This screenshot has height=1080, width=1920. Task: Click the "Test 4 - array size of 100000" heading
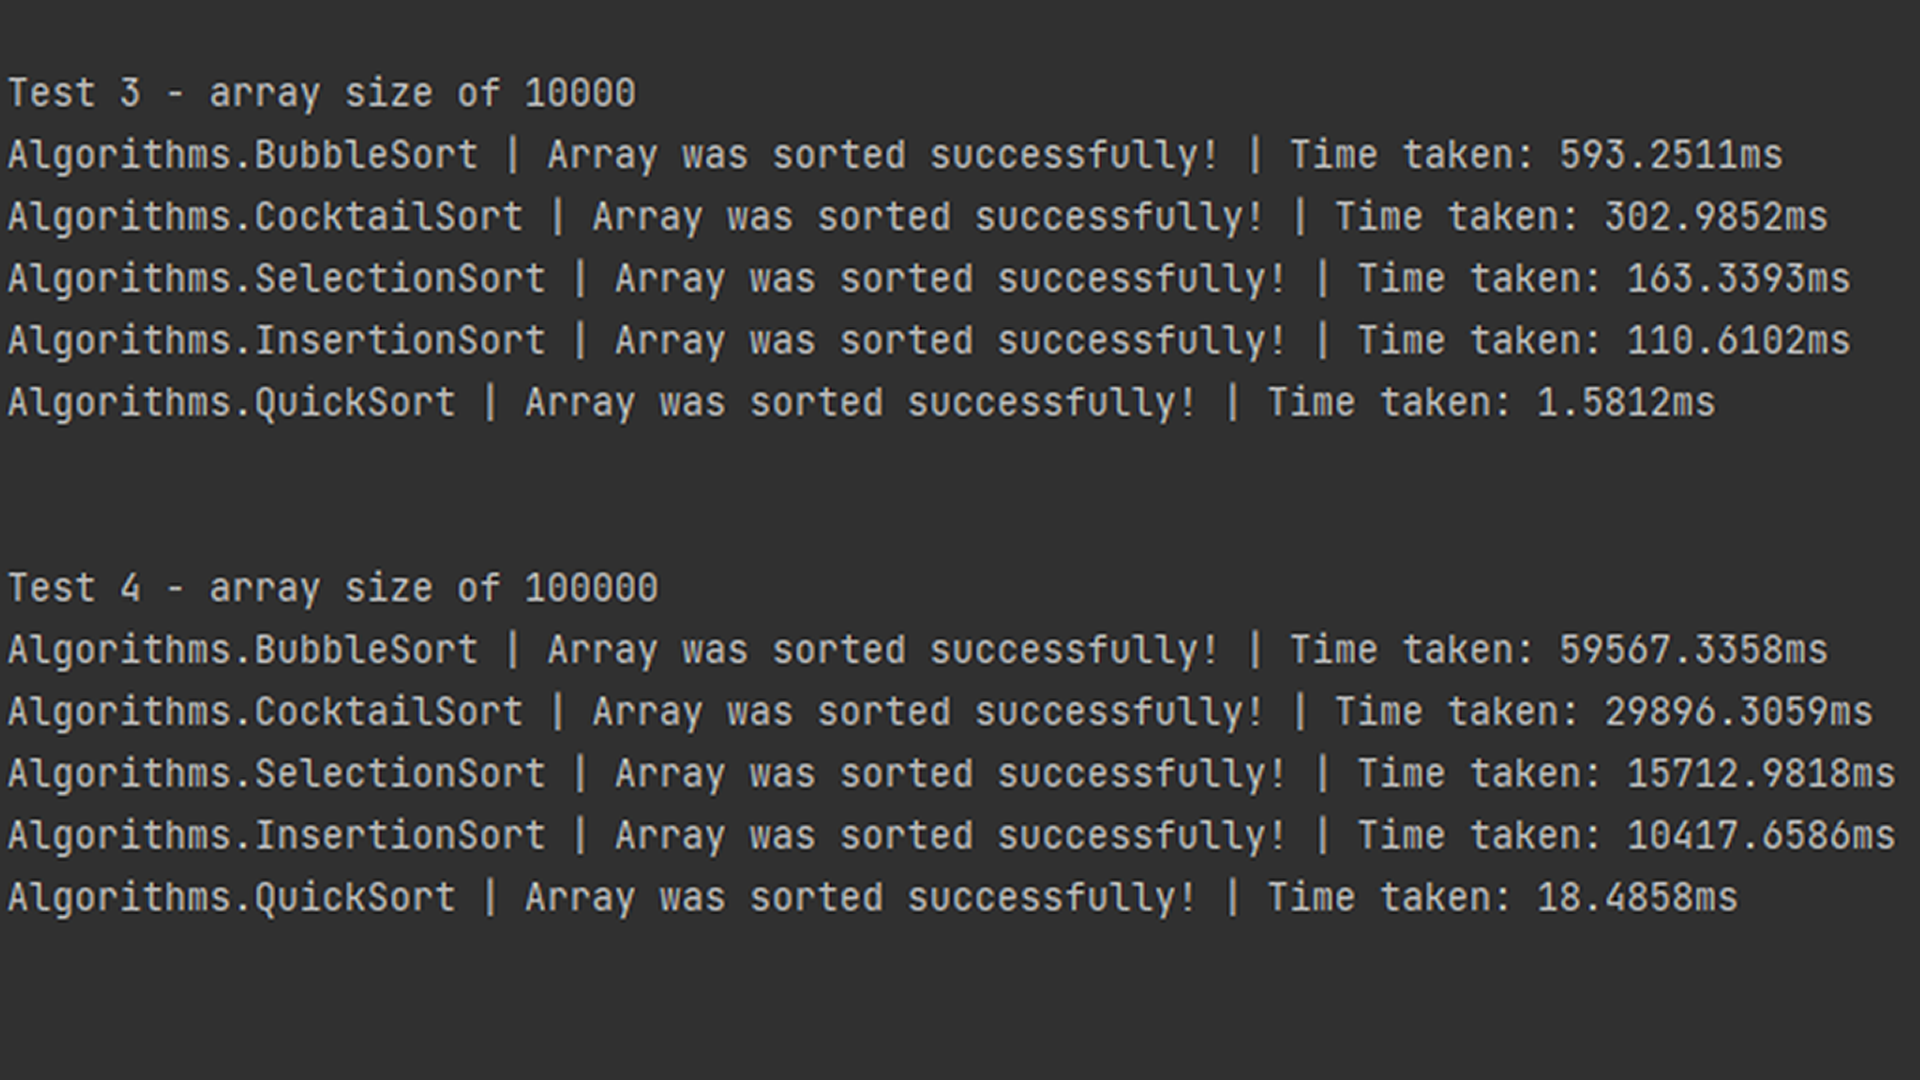pyautogui.click(x=332, y=588)
